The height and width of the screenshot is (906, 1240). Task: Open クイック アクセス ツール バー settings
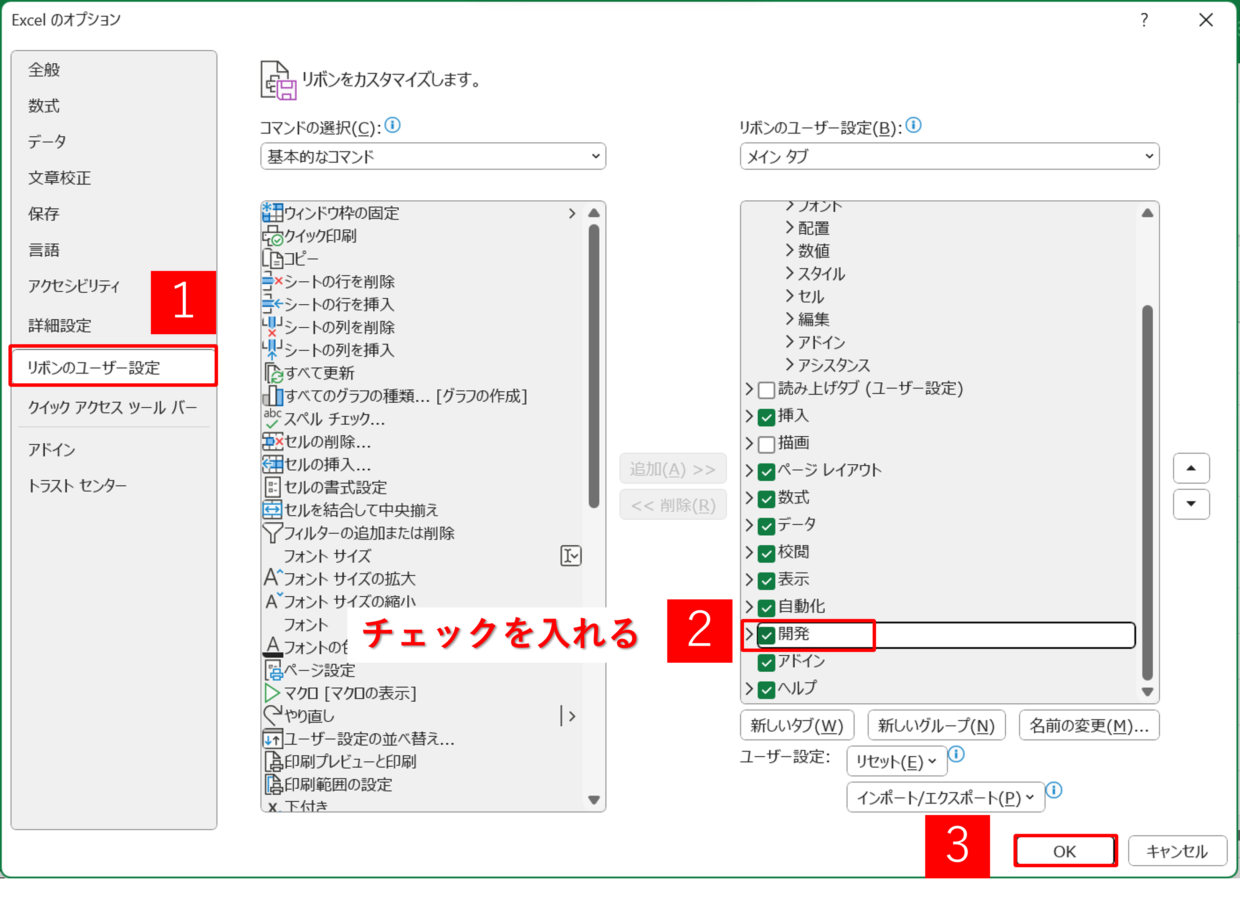coord(113,407)
